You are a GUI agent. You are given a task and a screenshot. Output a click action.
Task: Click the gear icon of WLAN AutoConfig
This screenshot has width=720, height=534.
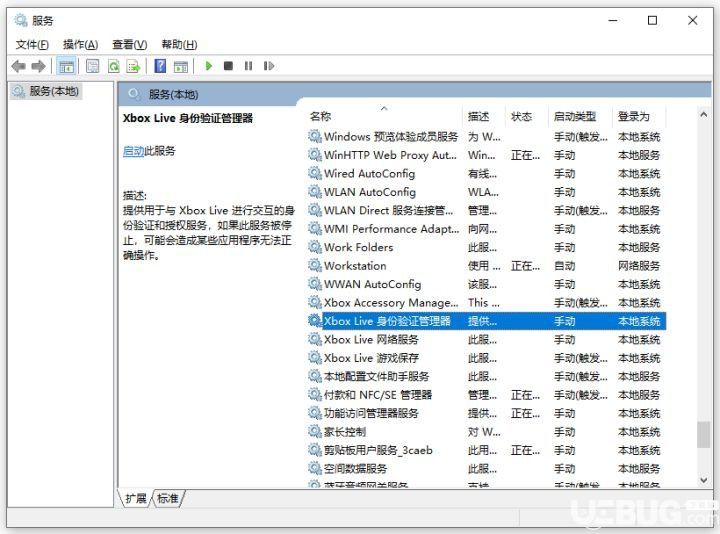coord(315,191)
